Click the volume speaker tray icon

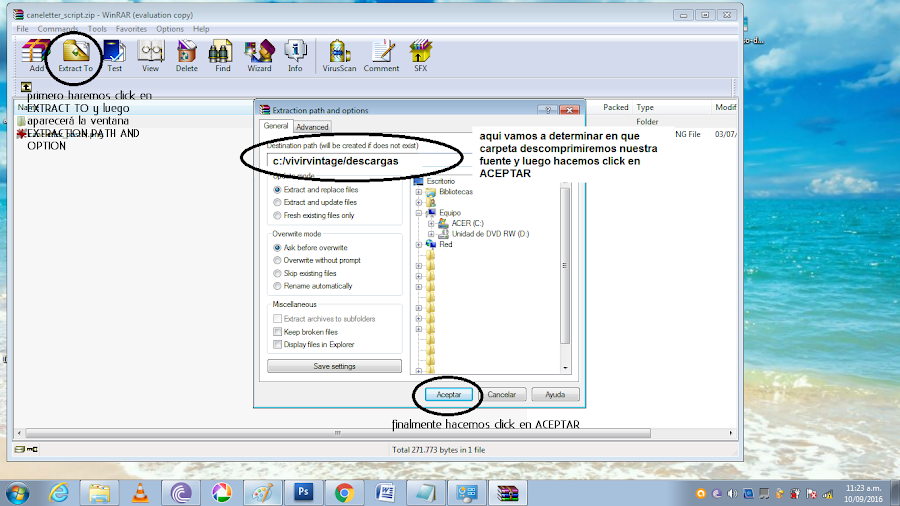pos(732,493)
